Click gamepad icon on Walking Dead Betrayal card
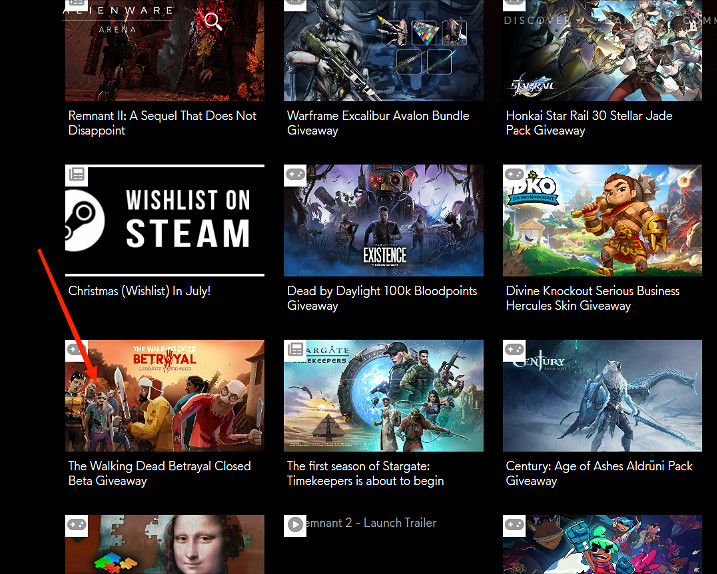The height and width of the screenshot is (574, 717). click(76, 350)
